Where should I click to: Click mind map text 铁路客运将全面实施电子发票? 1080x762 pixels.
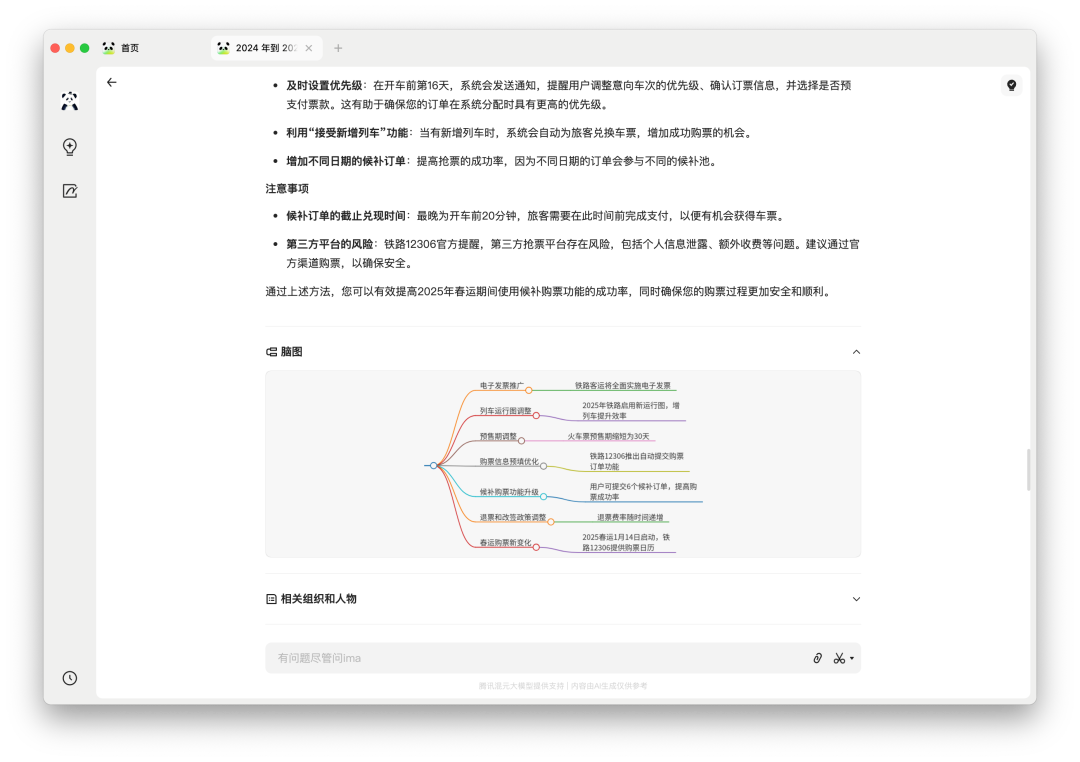(x=623, y=386)
